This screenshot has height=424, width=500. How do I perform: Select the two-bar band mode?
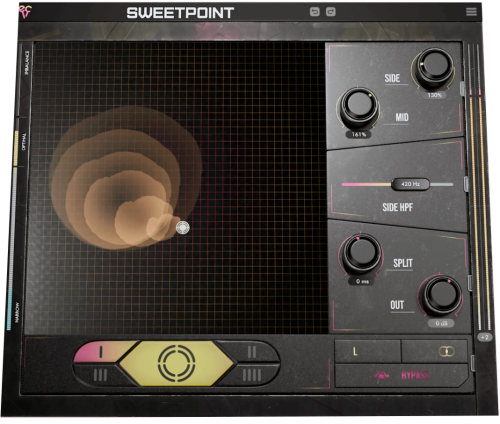(252, 352)
